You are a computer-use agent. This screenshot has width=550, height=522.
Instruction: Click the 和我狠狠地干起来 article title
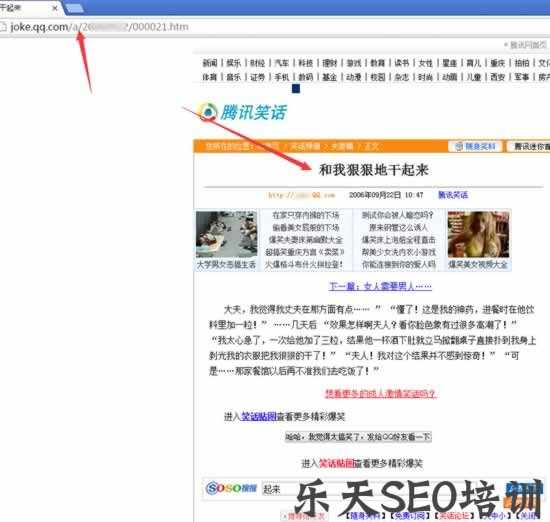pos(374,170)
